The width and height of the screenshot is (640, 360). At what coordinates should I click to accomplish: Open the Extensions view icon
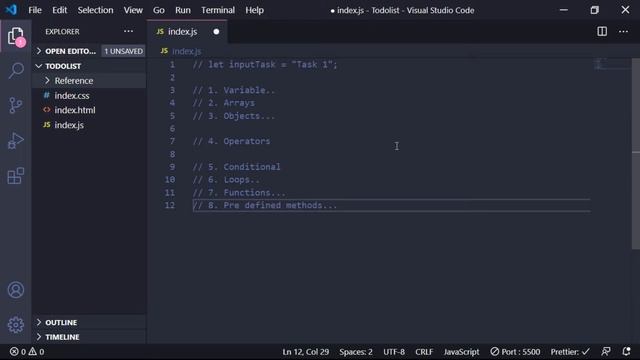click(x=16, y=176)
